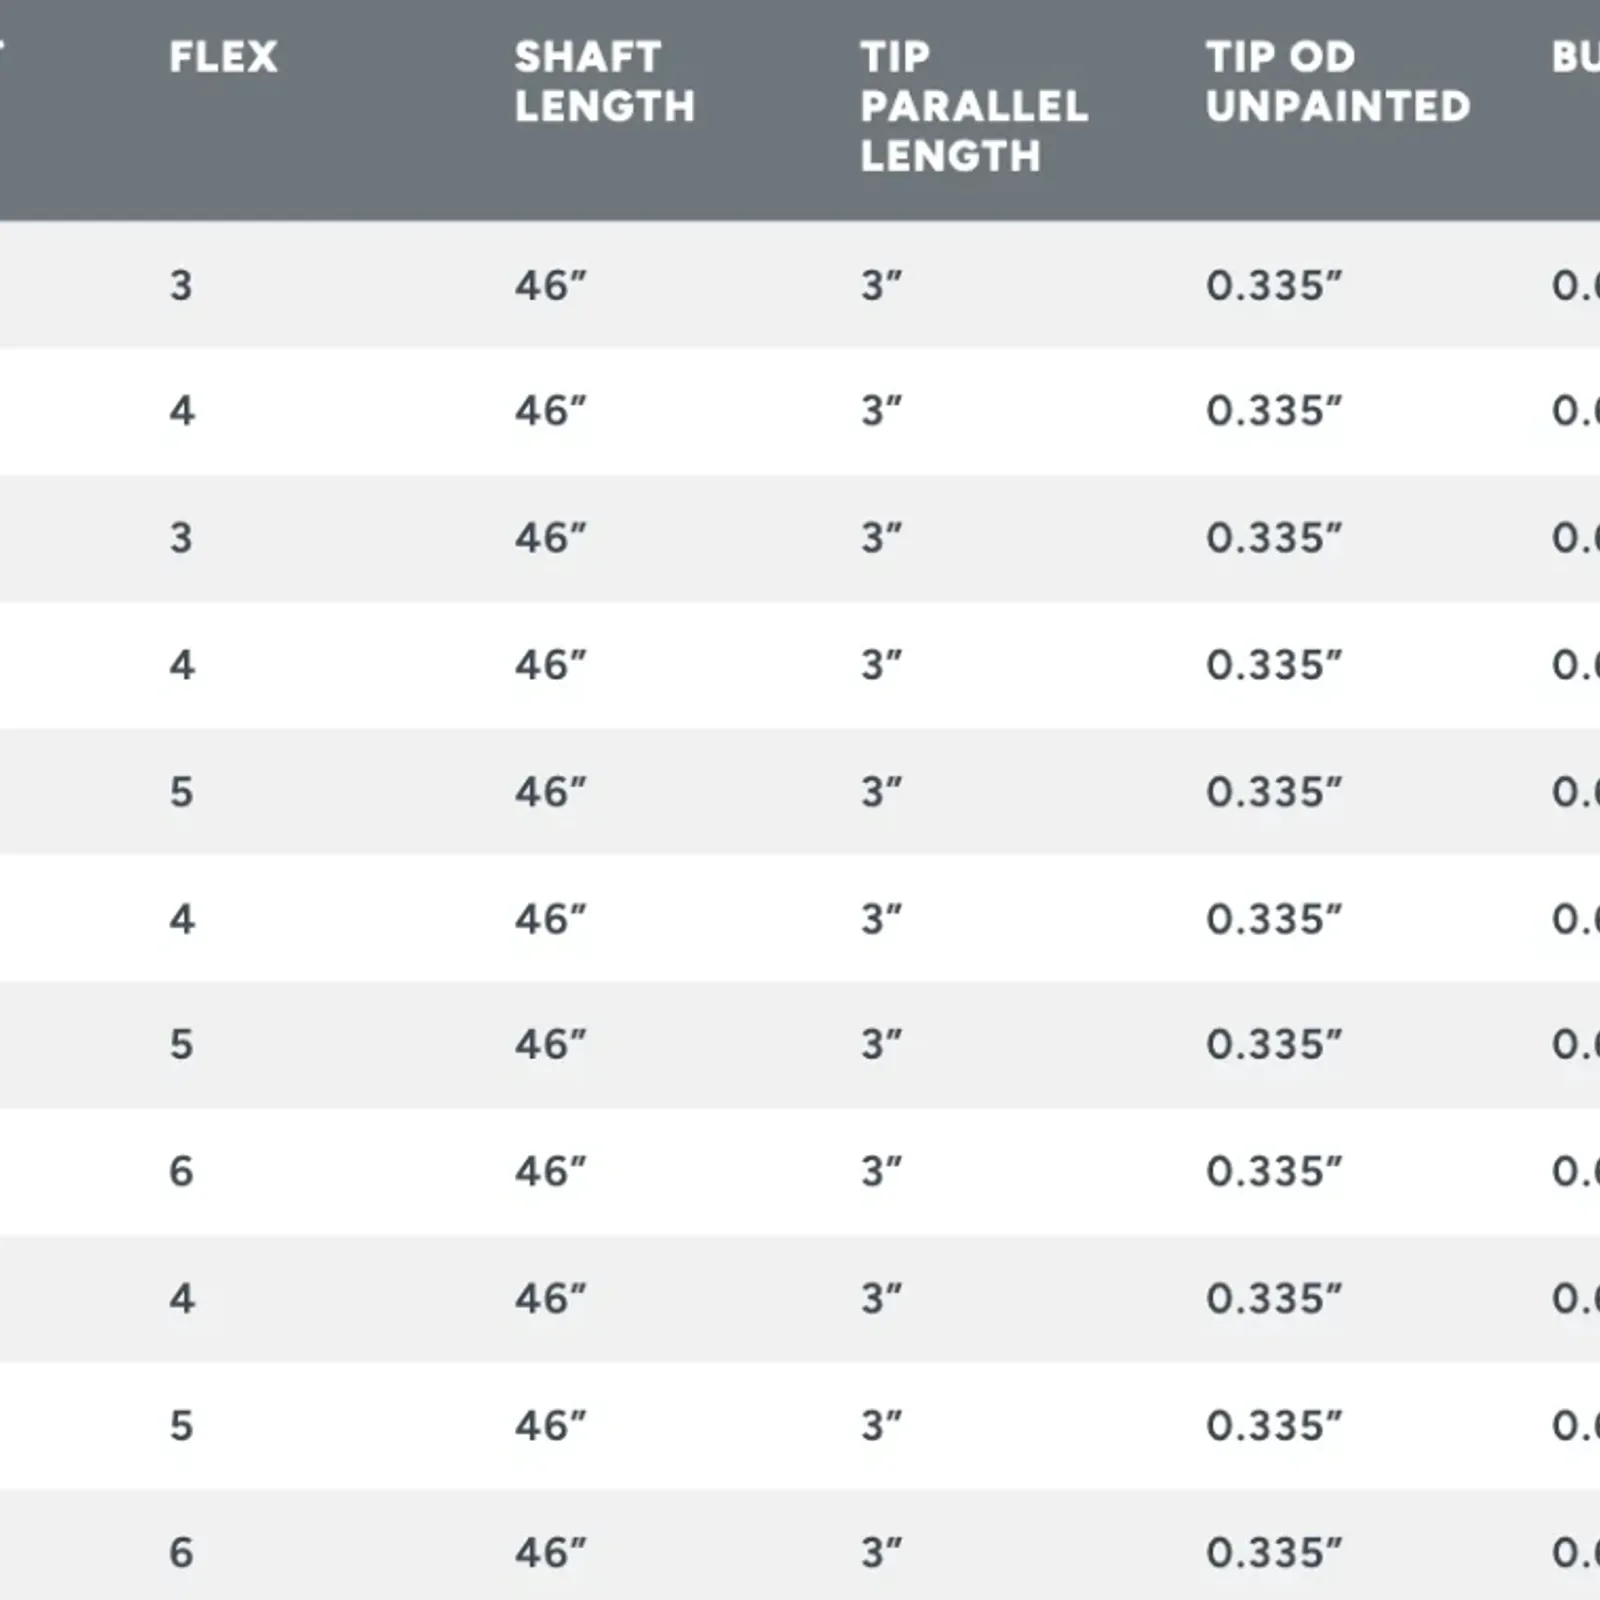The height and width of the screenshot is (1600, 1600).
Task: Click the FLEX column header
Action: [223, 57]
